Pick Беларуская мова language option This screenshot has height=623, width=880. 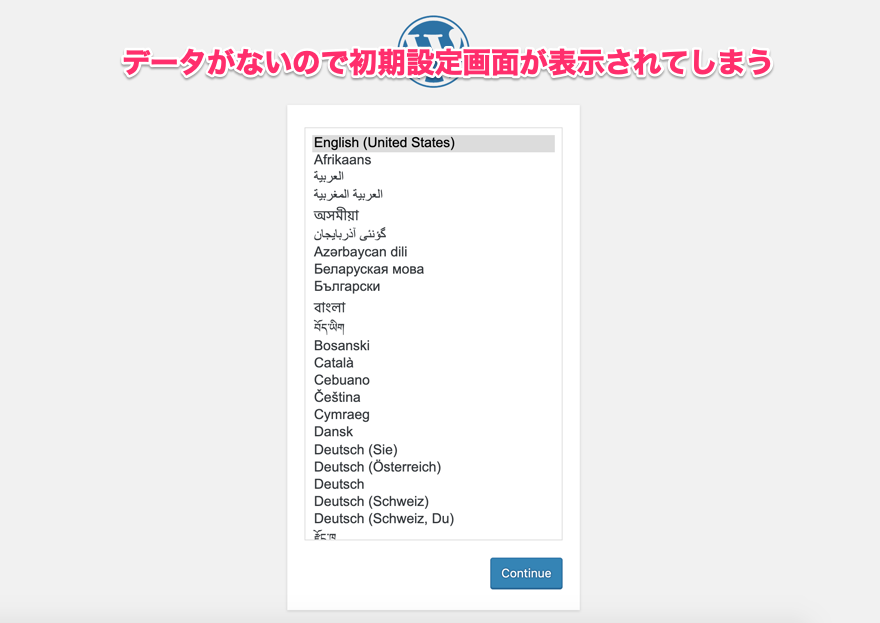tap(368, 269)
